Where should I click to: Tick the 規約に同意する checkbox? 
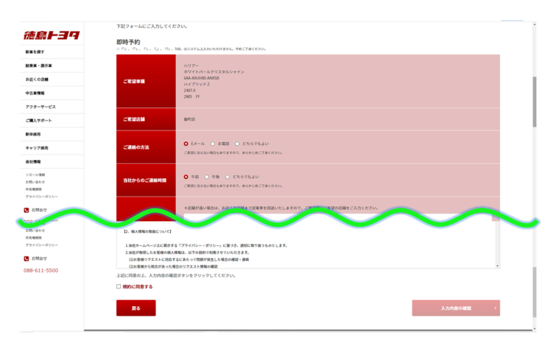tap(118, 287)
